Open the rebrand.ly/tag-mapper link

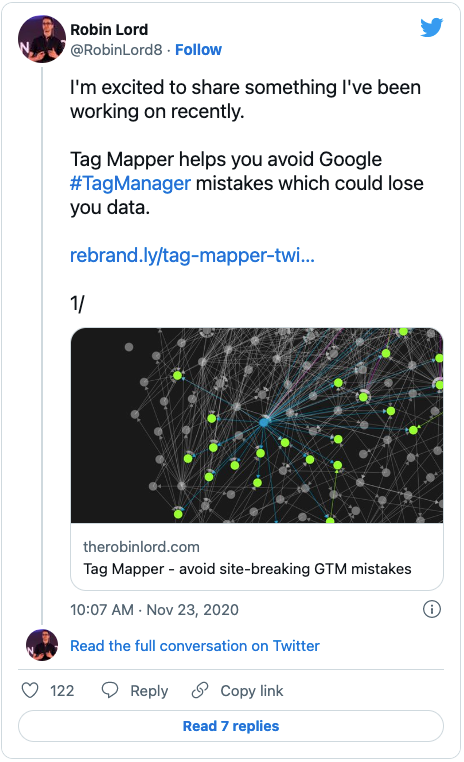point(192,255)
